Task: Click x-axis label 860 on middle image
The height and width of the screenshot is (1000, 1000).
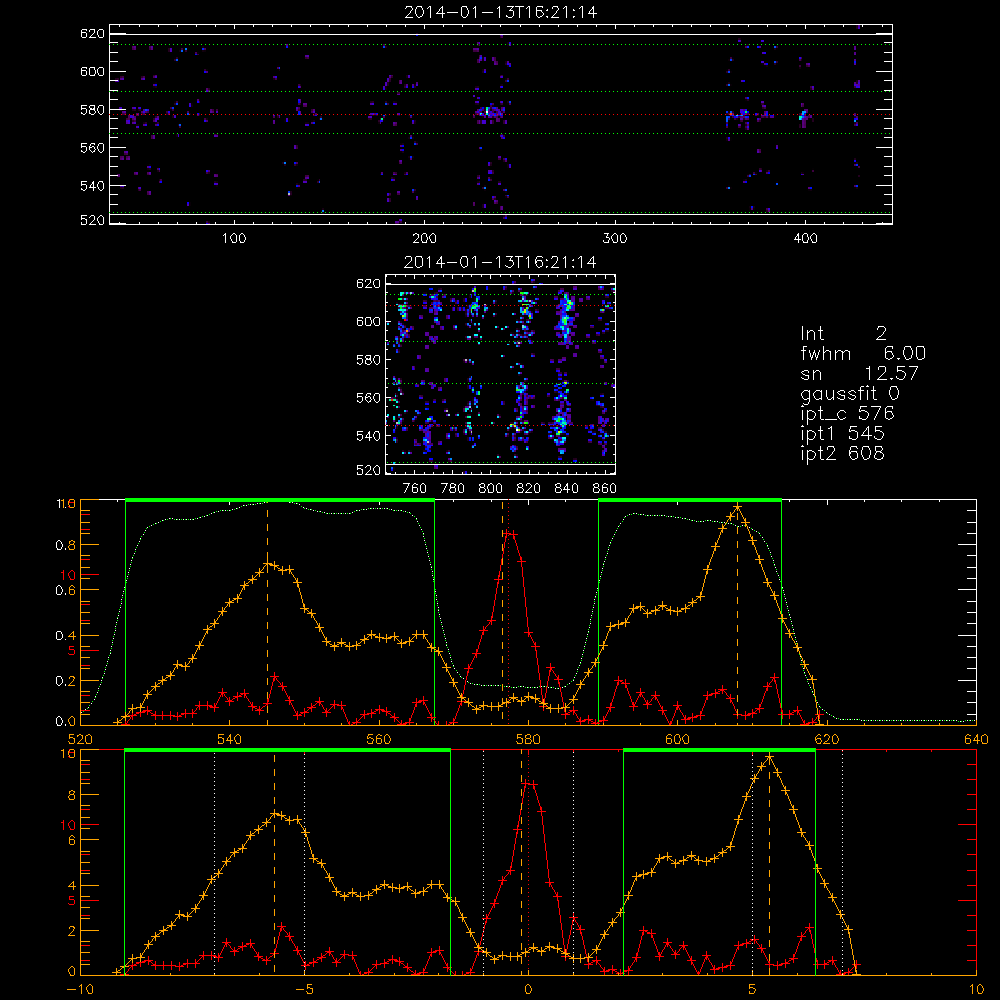Action: coord(605,489)
